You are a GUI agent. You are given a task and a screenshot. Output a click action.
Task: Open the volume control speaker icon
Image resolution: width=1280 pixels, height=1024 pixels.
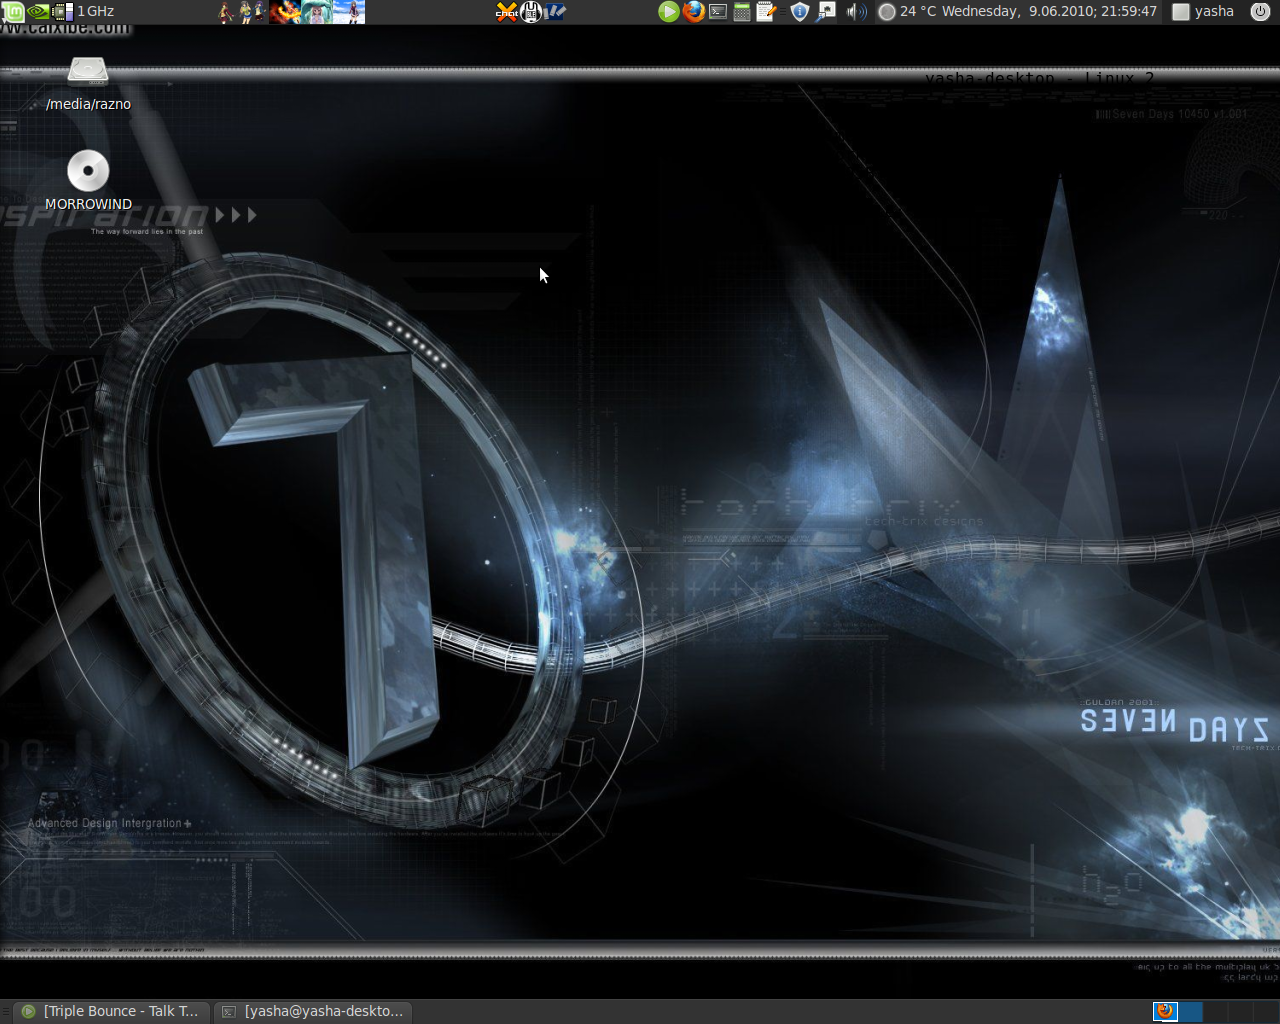click(856, 12)
